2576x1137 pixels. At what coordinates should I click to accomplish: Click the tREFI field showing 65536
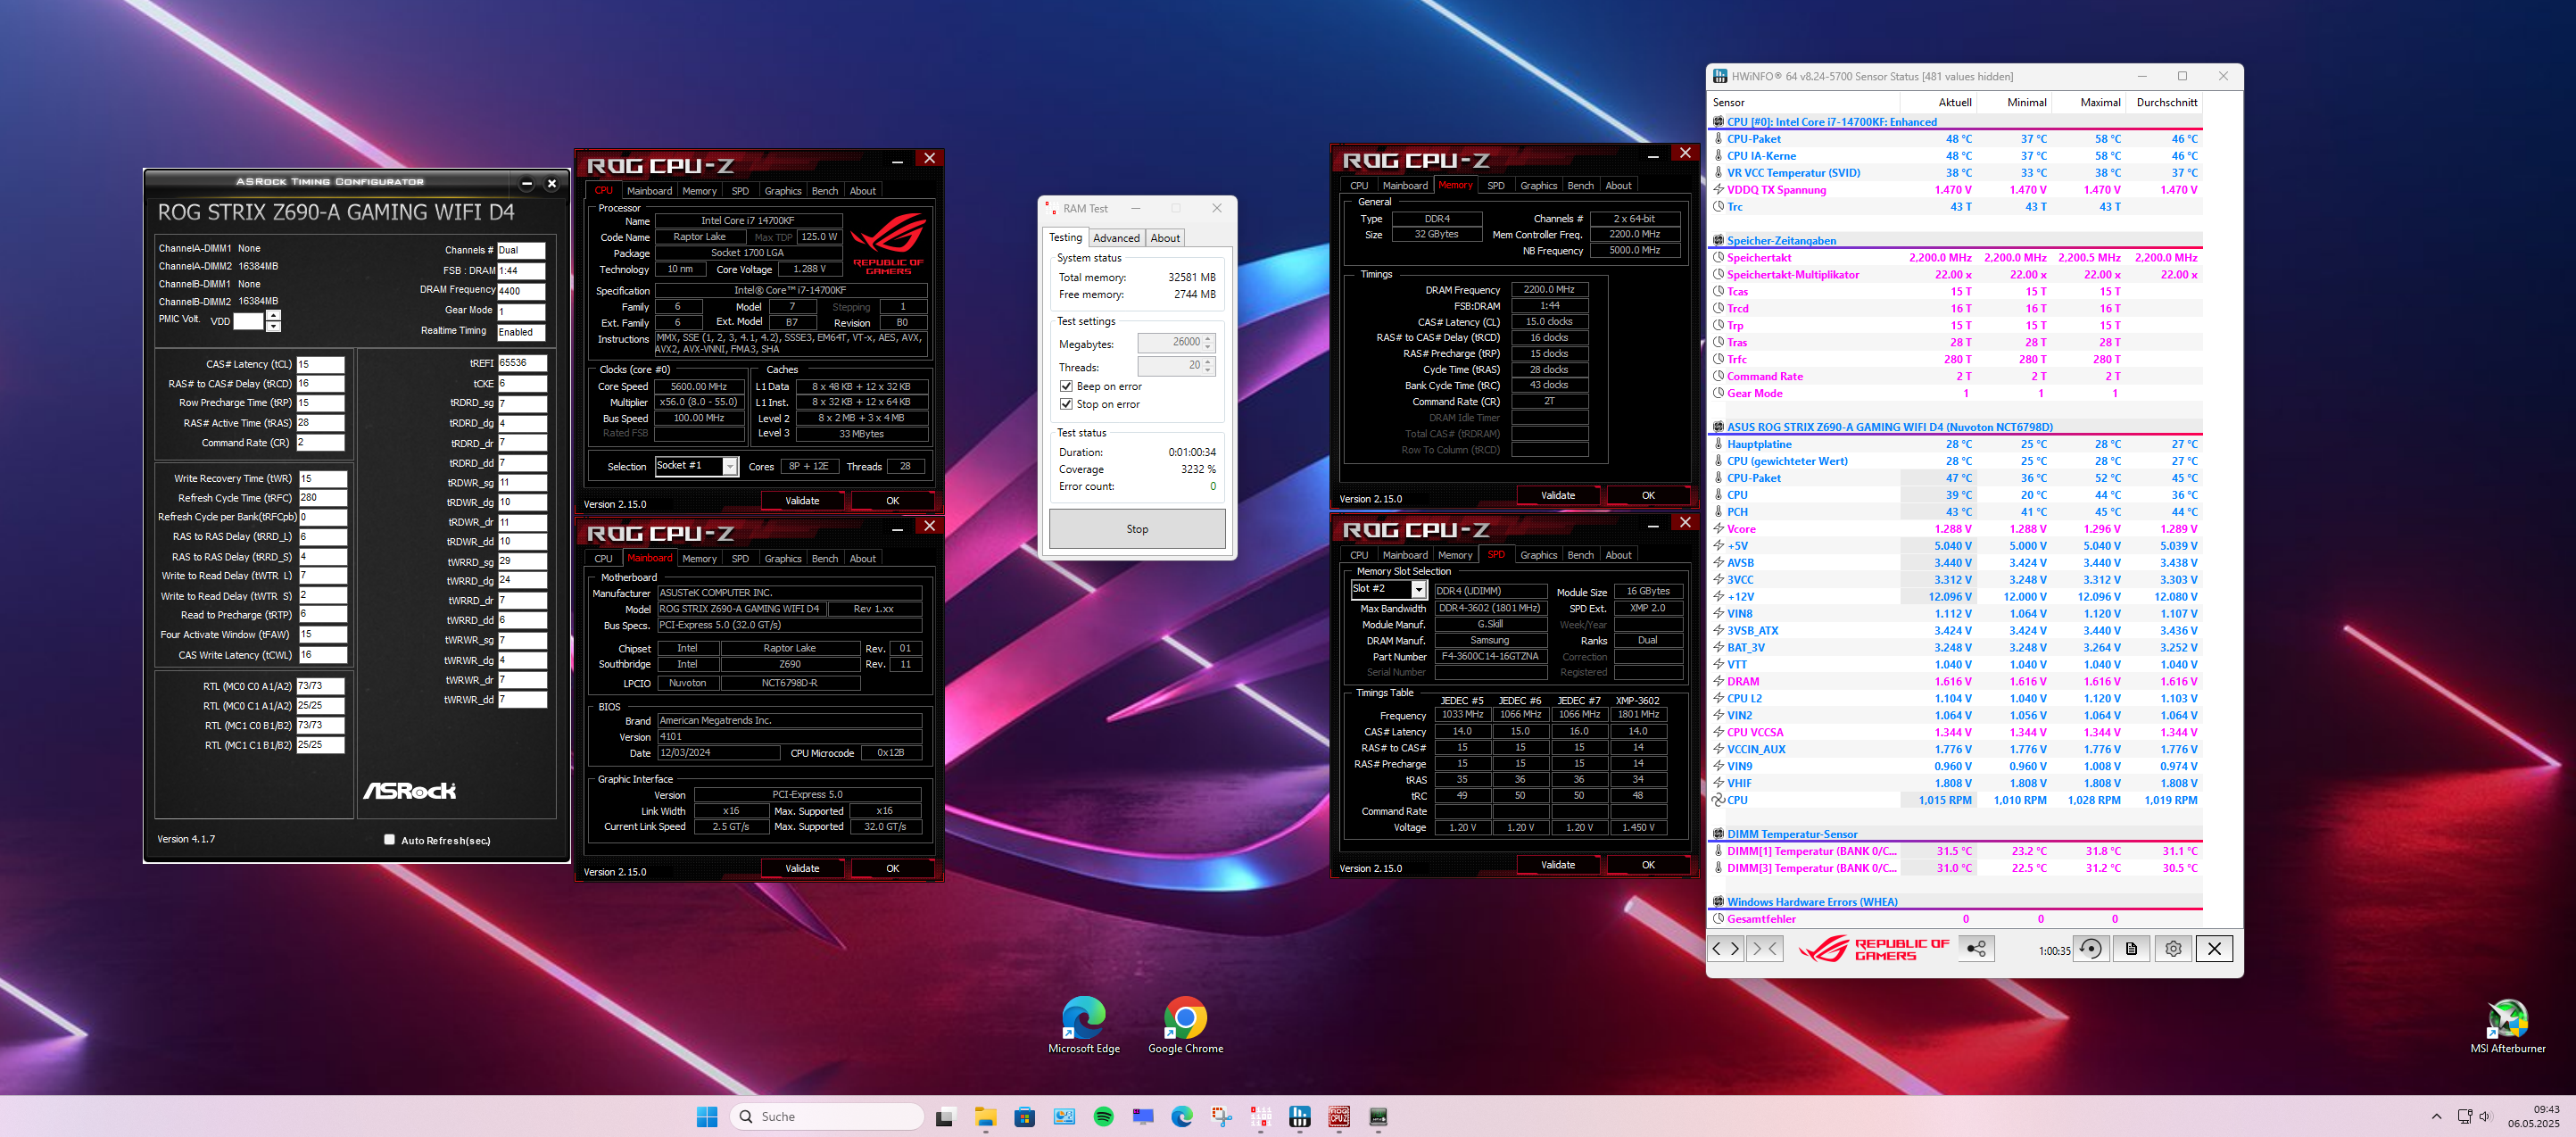click(523, 363)
